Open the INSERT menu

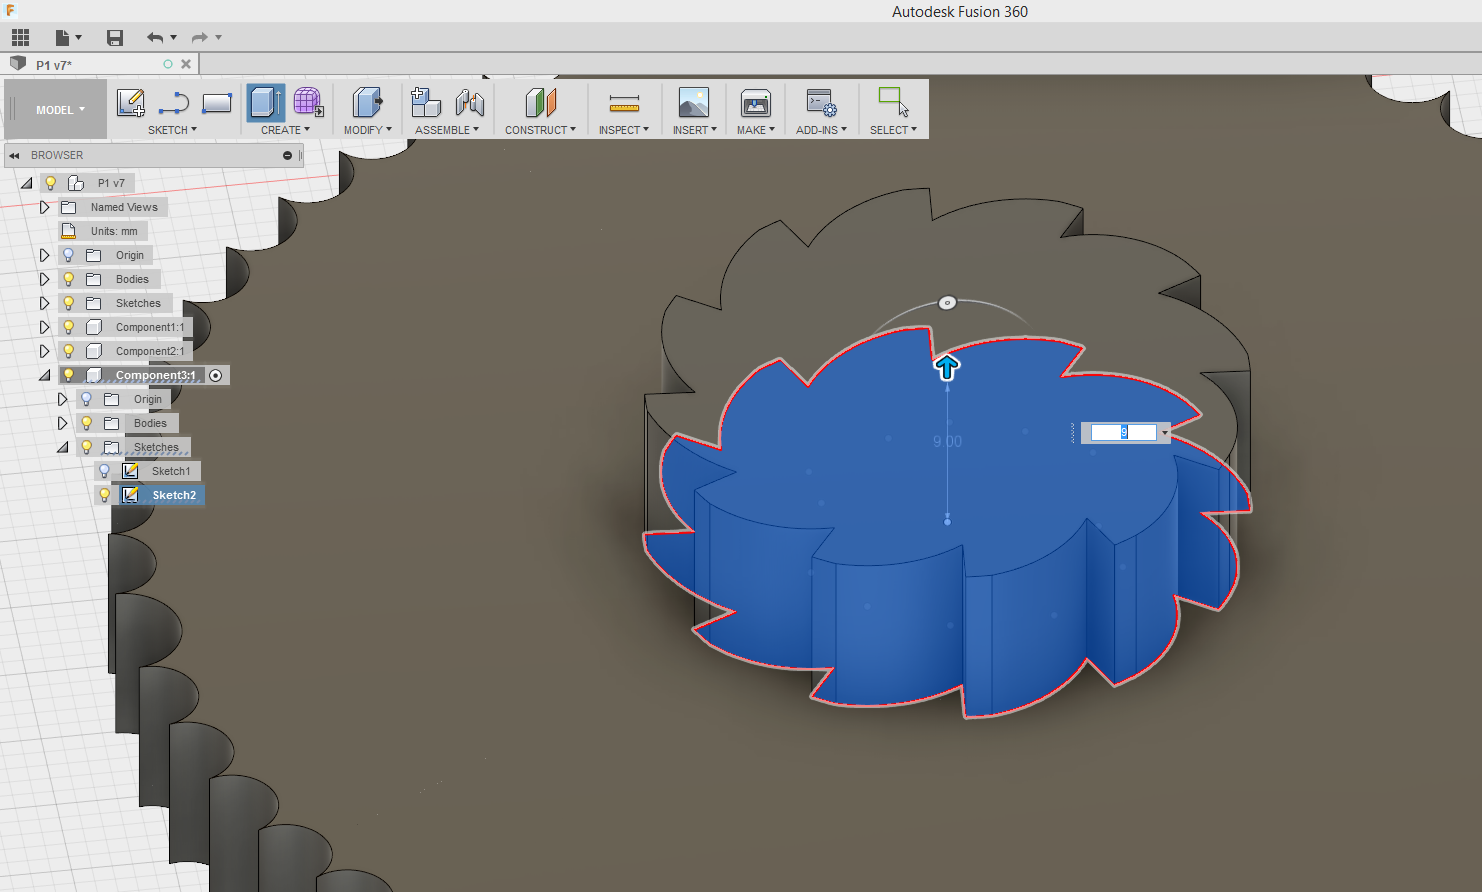click(694, 130)
